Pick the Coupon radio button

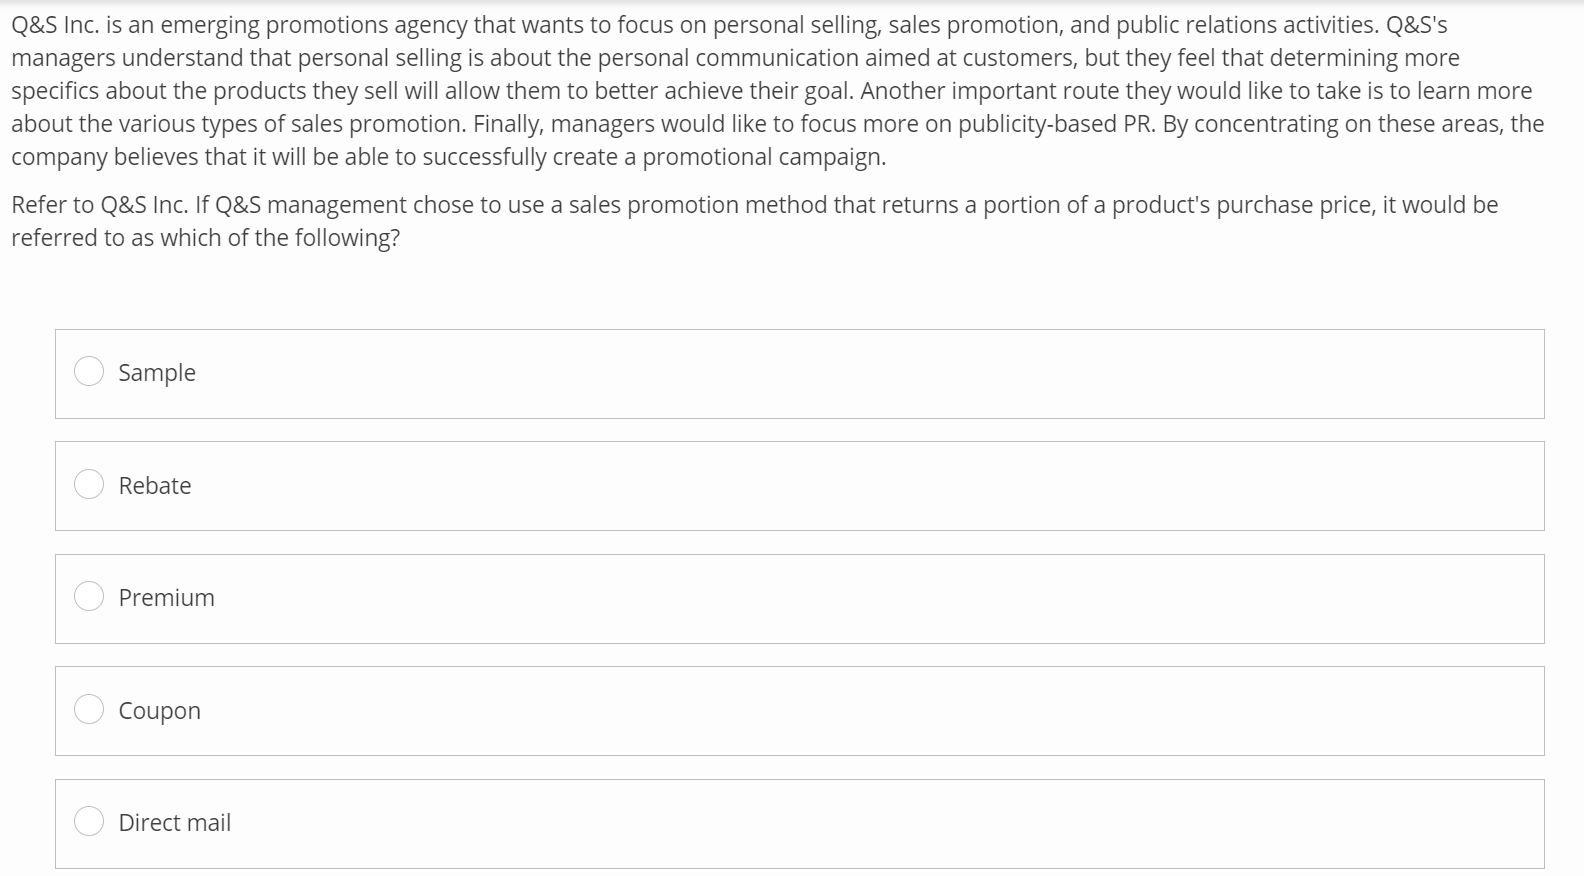click(x=89, y=710)
